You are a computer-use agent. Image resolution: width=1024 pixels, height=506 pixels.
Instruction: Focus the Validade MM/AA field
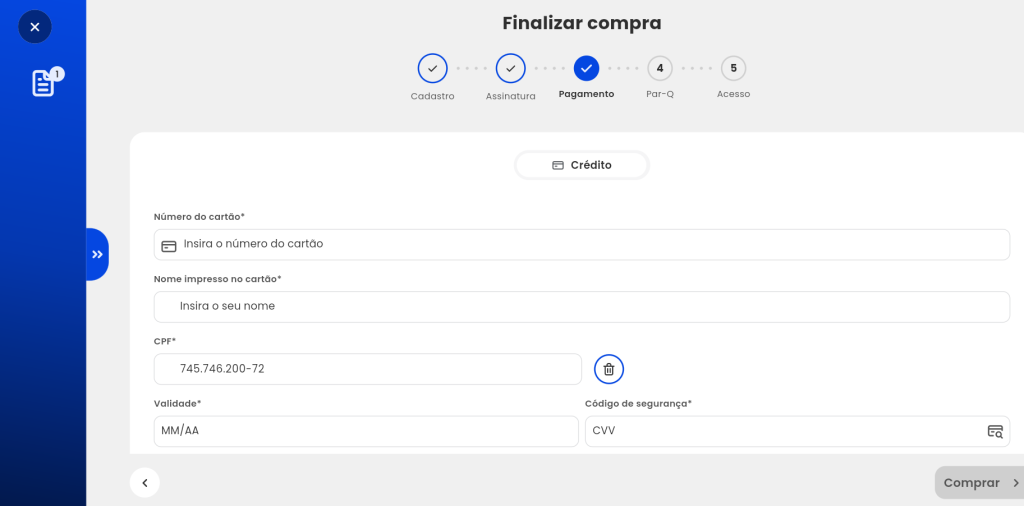(x=366, y=432)
